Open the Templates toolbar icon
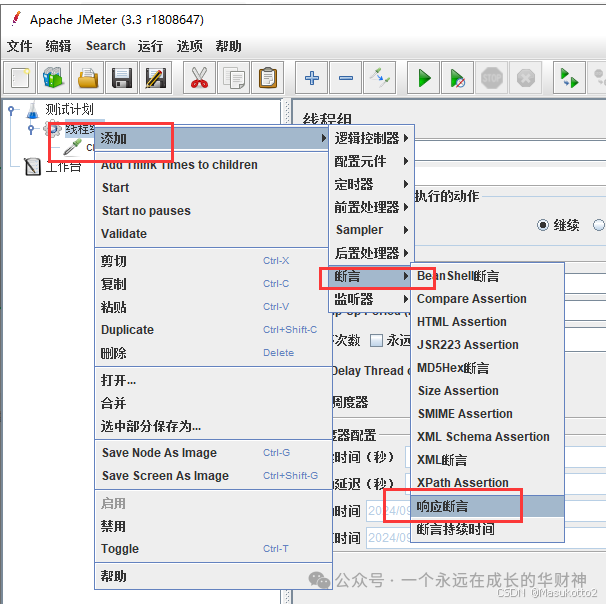 point(53,77)
